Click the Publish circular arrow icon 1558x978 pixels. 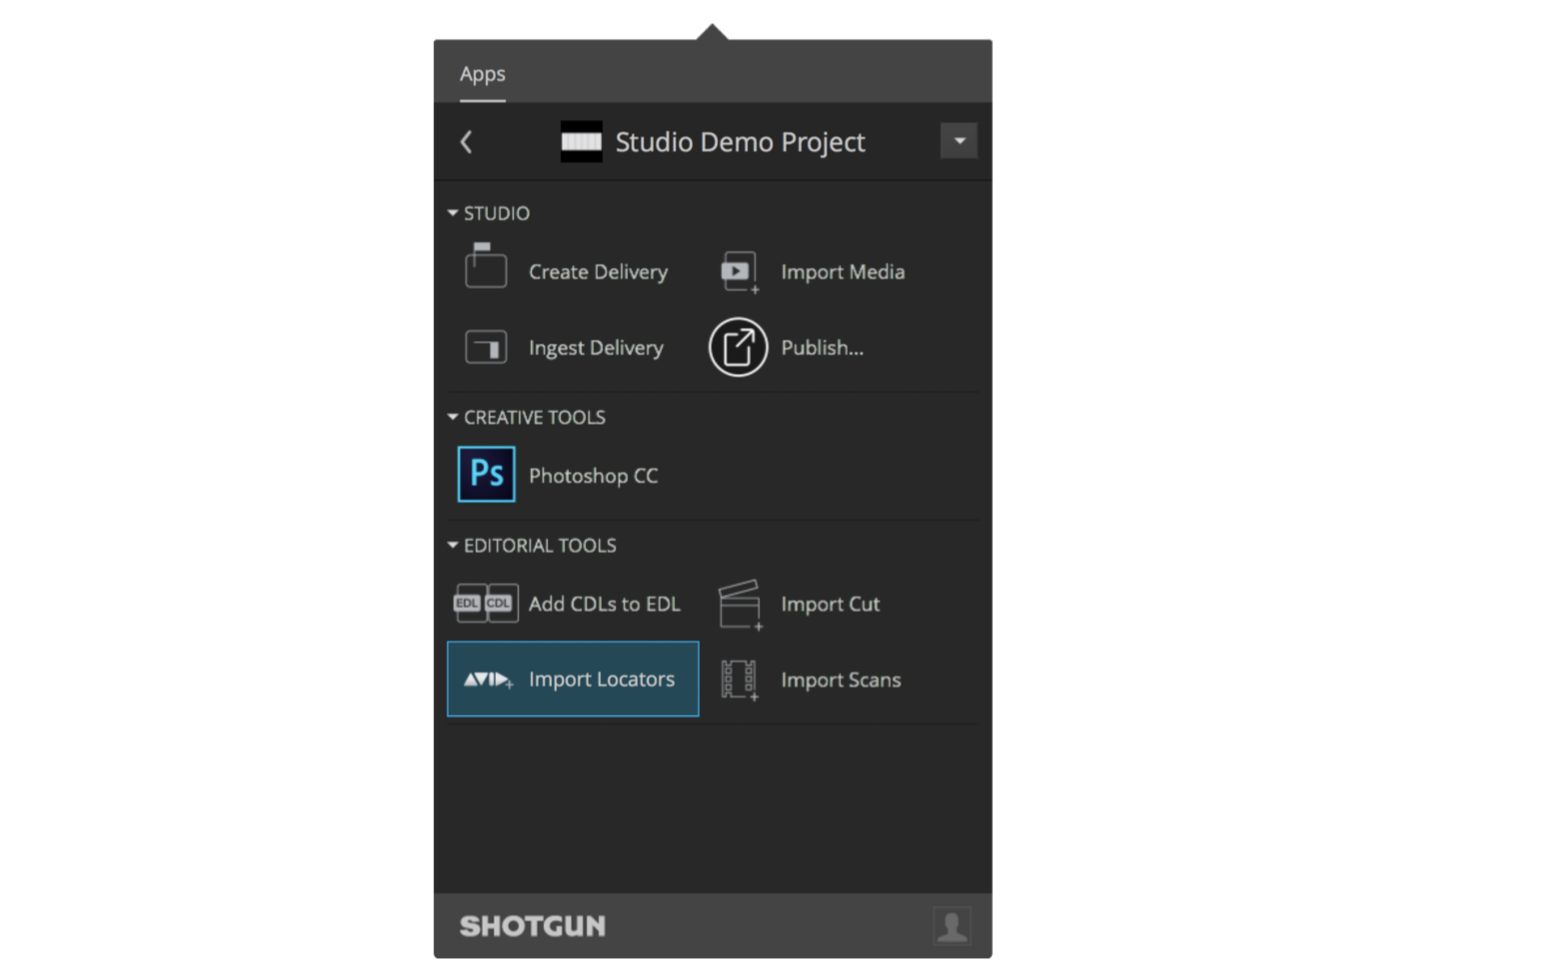coord(738,347)
